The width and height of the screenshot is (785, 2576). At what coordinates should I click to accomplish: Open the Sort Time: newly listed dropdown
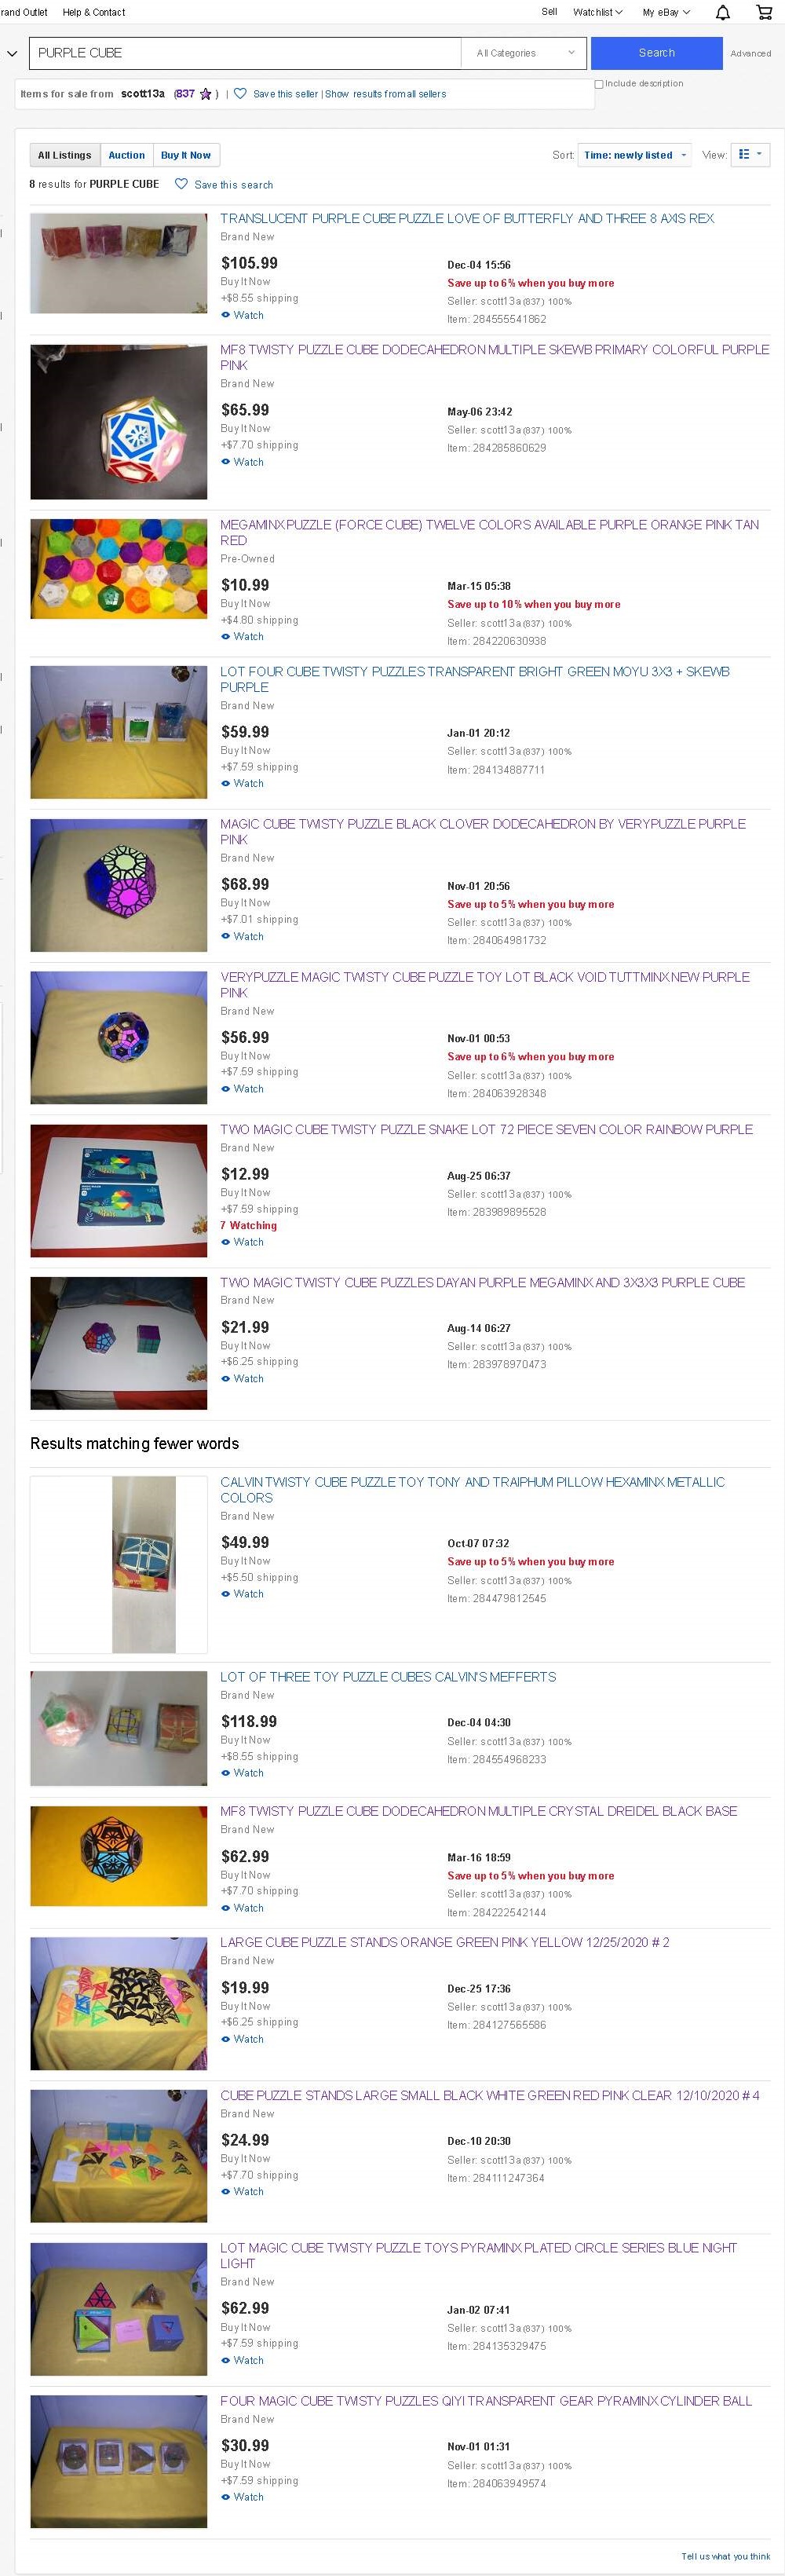(x=635, y=155)
